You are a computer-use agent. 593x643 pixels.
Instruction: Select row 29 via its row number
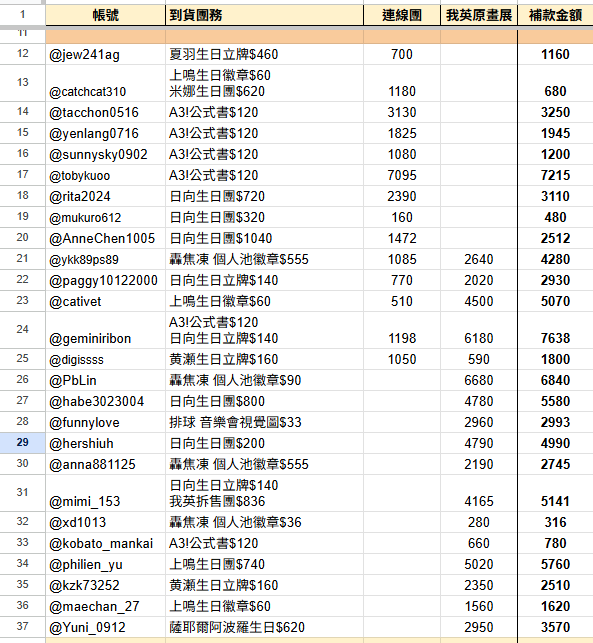click(x=23, y=443)
